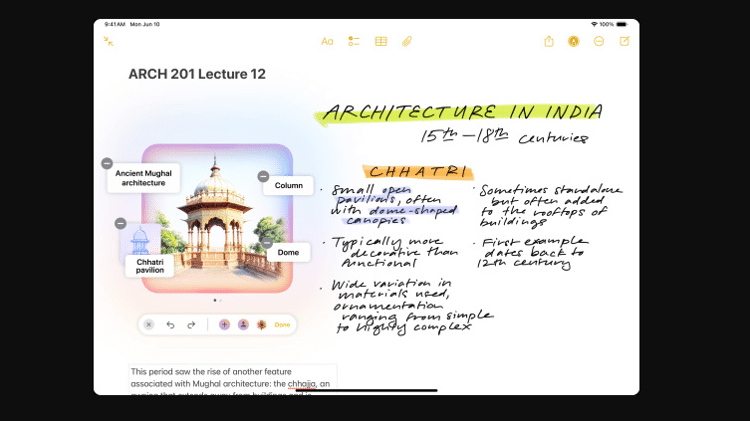
Task: Create a new note with compose icon
Action: coord(625,41)
